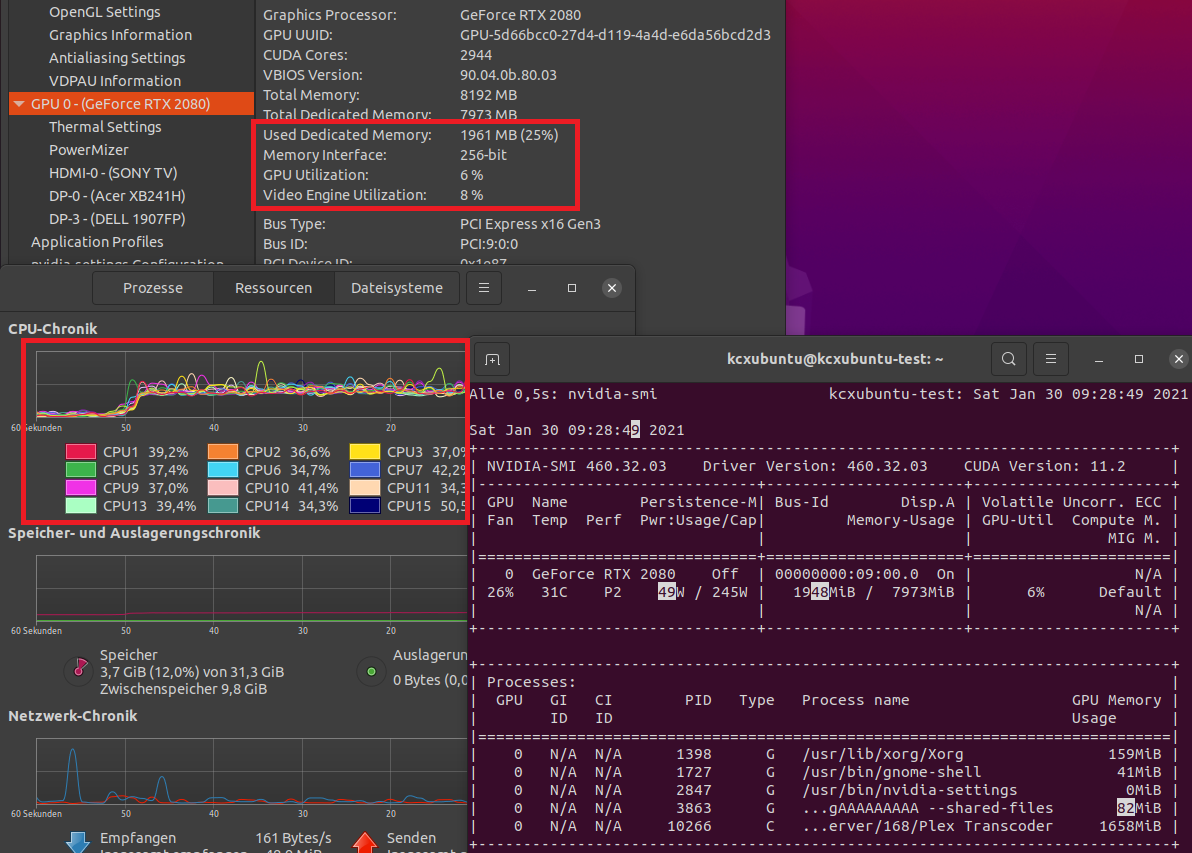1192x853 pixels.
Task: Click the Empfangen download arrow icon
Action: click(x=78, y=842)
